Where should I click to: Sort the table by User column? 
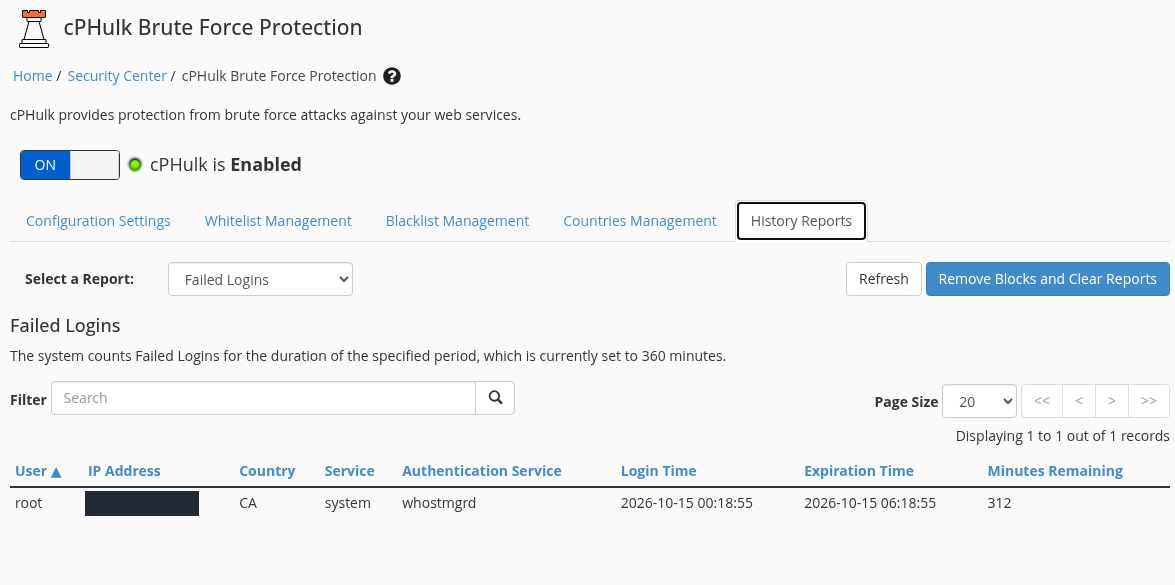37,471
